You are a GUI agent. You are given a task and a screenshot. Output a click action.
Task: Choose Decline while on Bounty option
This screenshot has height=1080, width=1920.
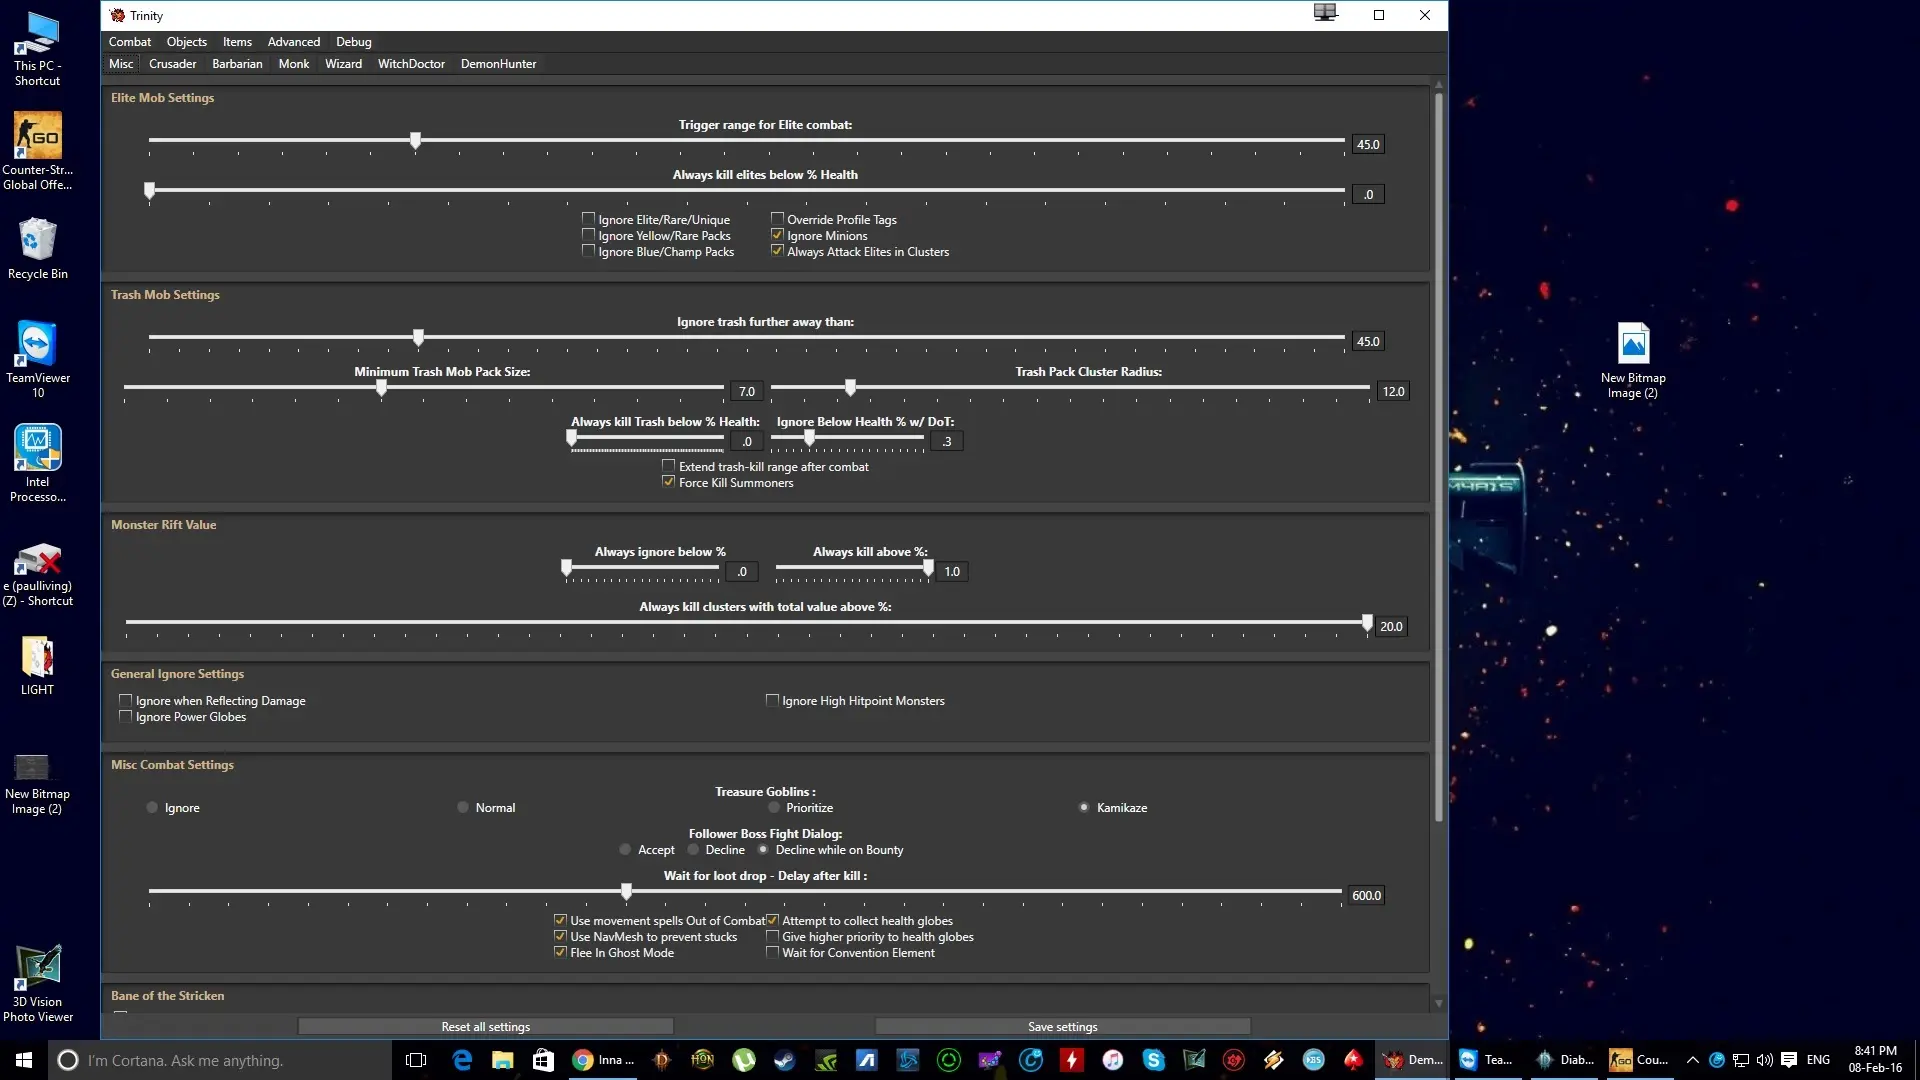(x=763, y=849)
